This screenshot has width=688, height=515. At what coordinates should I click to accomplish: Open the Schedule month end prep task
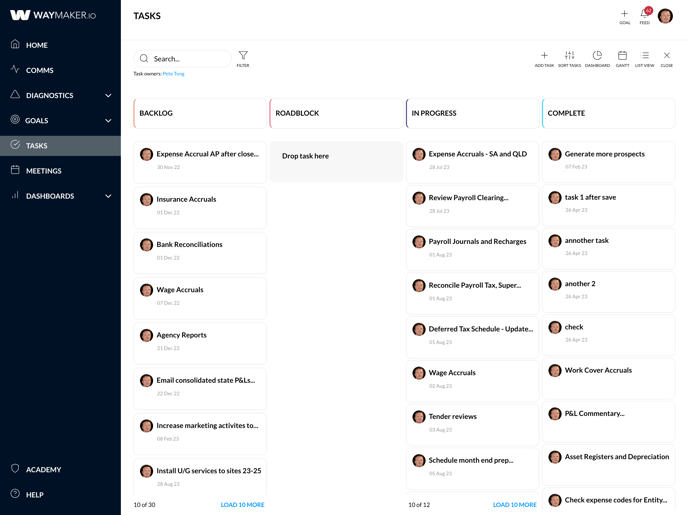tap(473, 469)
